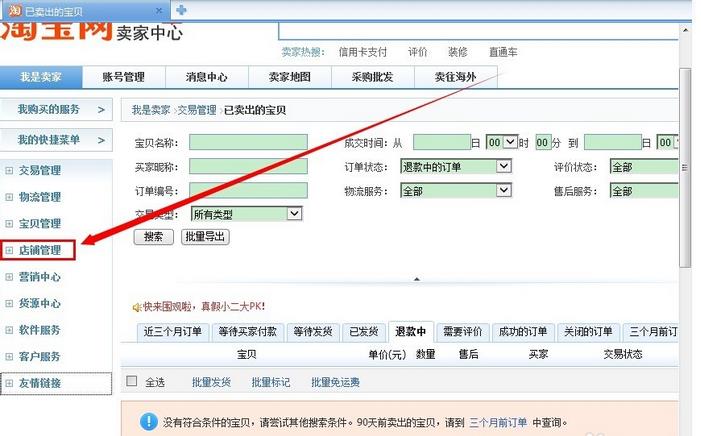Click the vertical page scrollbar
Viewport: 701px width, 436px height.
tap(685, 168)
